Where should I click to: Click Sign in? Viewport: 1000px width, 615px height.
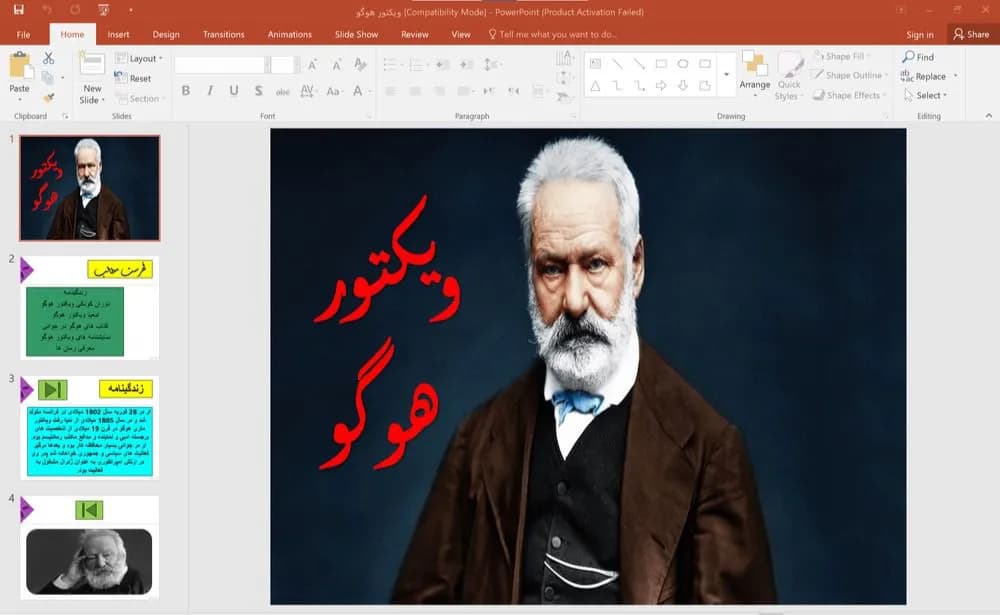[x=920, y=34]
